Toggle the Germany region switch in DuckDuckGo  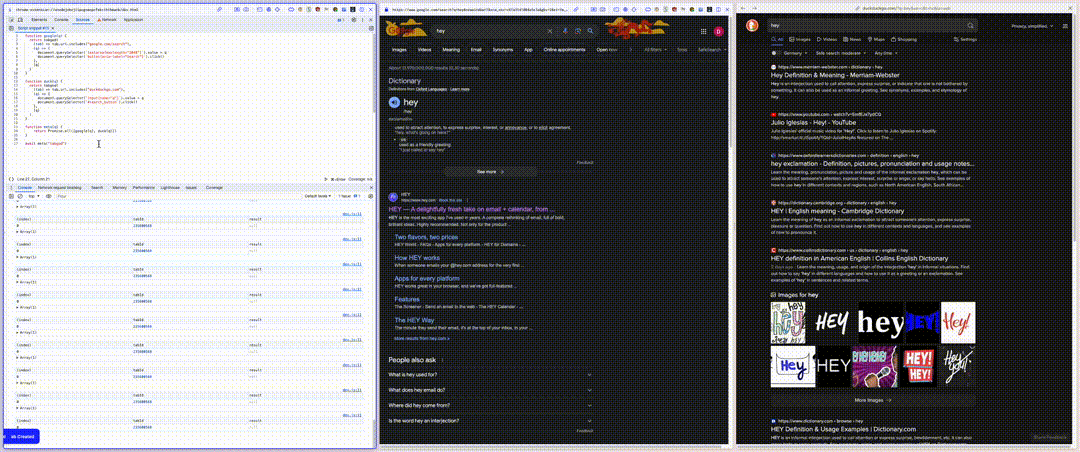pyautogui.click(x=774, y=52)
